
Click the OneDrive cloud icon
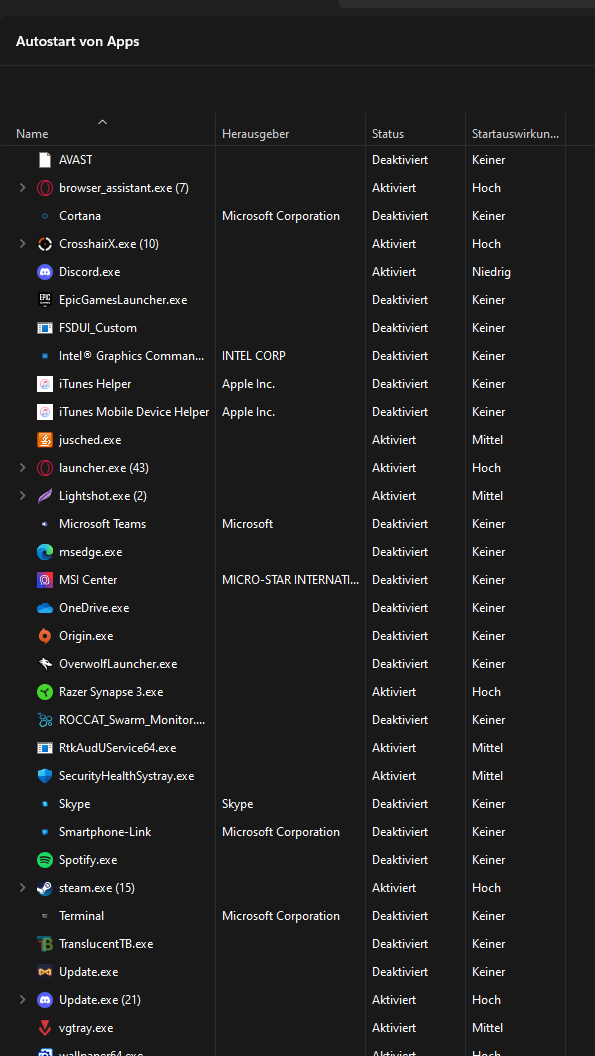44,607
